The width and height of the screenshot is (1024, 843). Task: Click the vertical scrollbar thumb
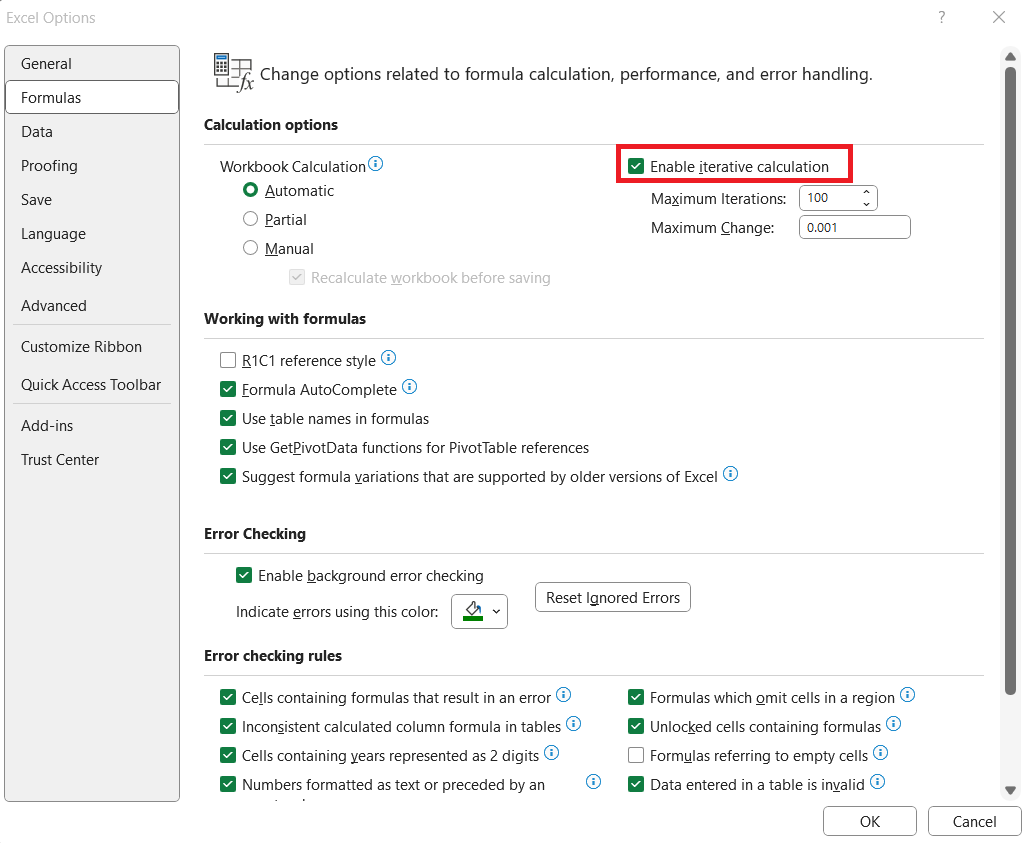coord(1010,381)
